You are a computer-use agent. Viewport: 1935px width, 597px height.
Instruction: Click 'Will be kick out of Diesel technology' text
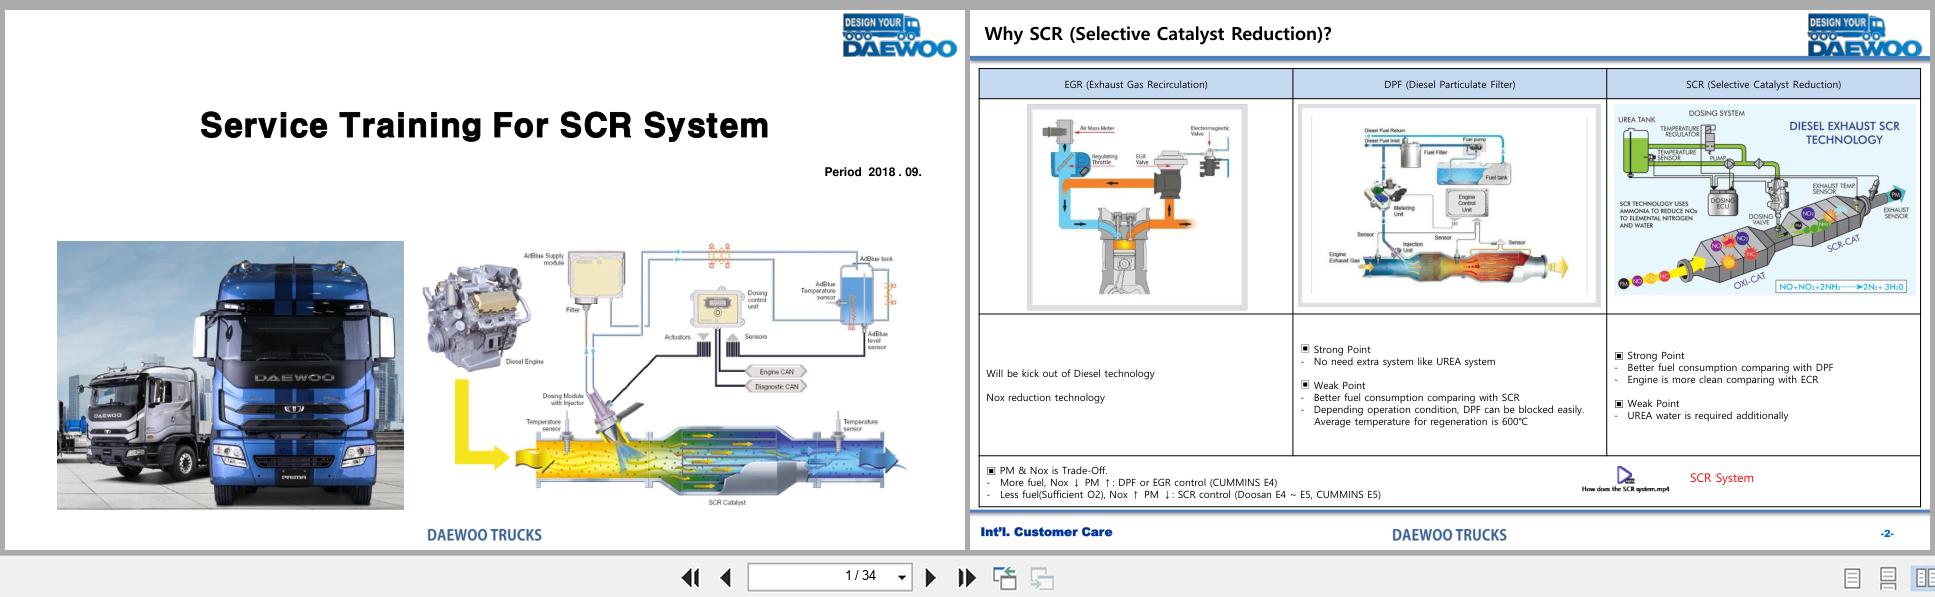(x=1070, y=374)
